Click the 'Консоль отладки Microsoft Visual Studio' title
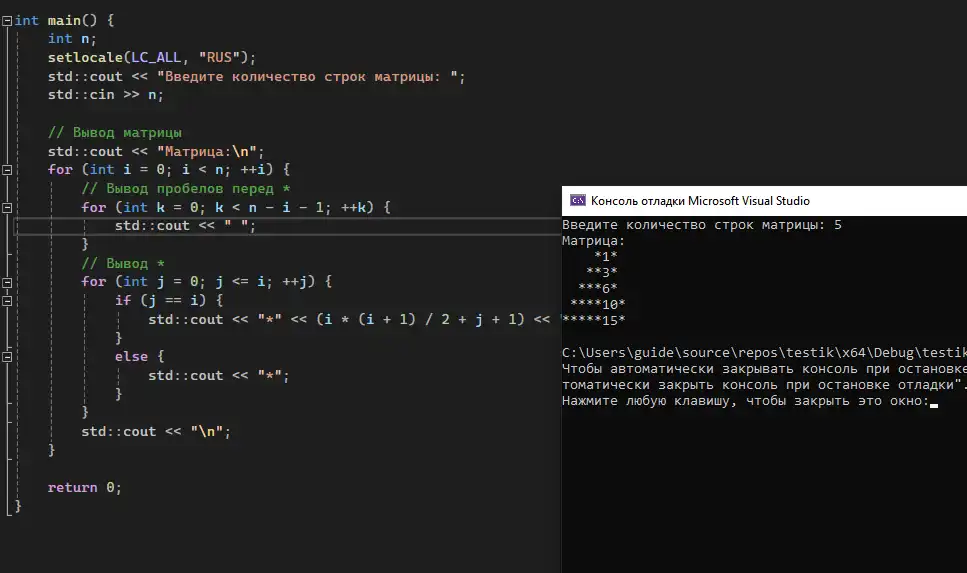Image resolution: width=967 pixels, height=573 pixels. (x=700, y=200)
